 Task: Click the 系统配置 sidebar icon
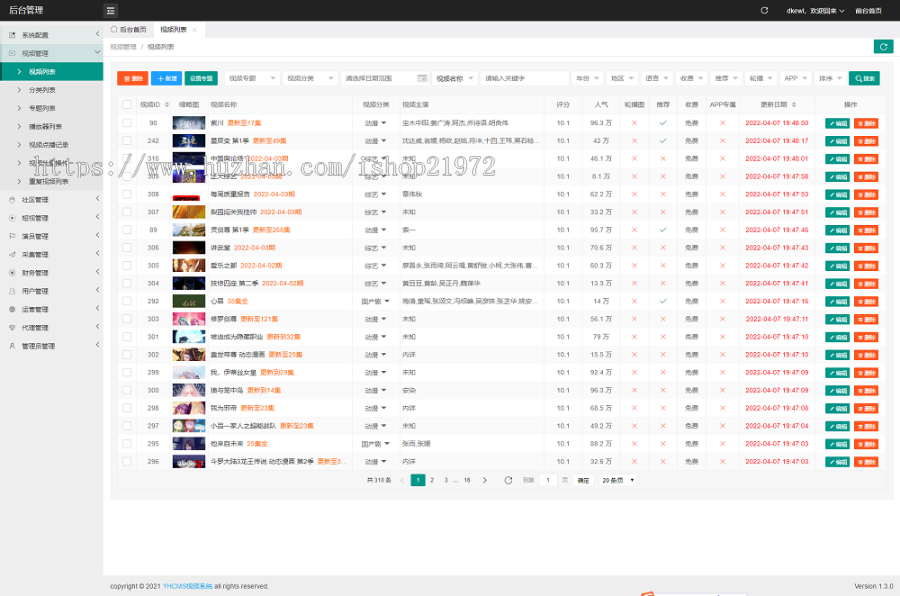pyautogui.click(x=12, y=35)
